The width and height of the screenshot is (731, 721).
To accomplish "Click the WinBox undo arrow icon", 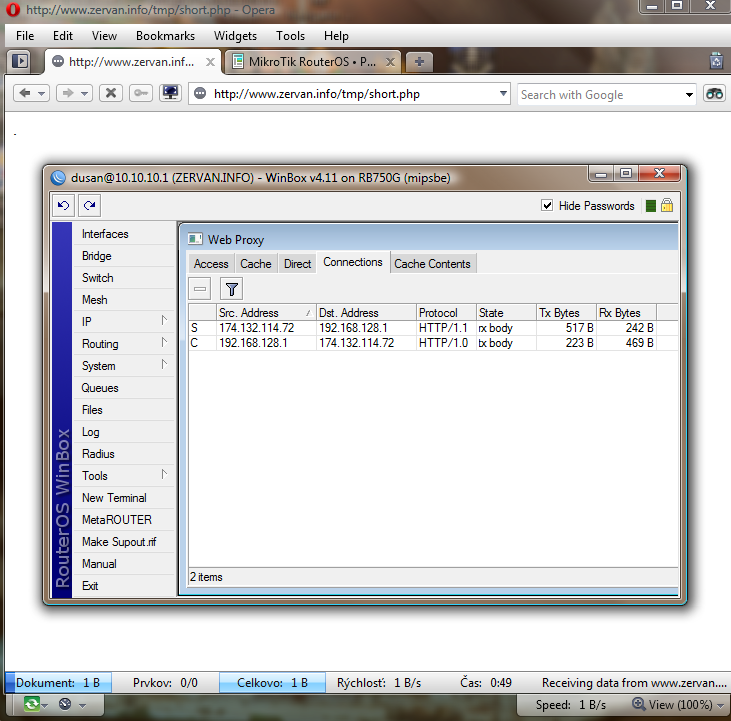I will pos(64,206).
